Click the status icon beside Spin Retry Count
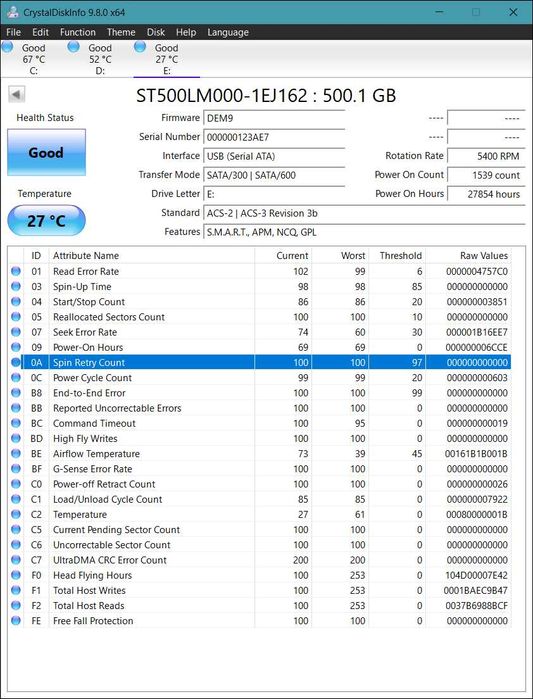 [x=16, y=362]
